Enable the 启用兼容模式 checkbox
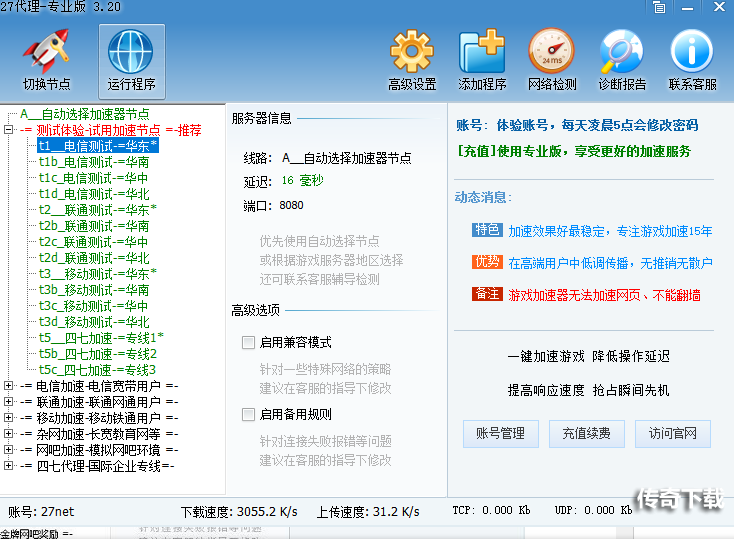734x543 pixels. pyautogui.click(x=248, y=343)
